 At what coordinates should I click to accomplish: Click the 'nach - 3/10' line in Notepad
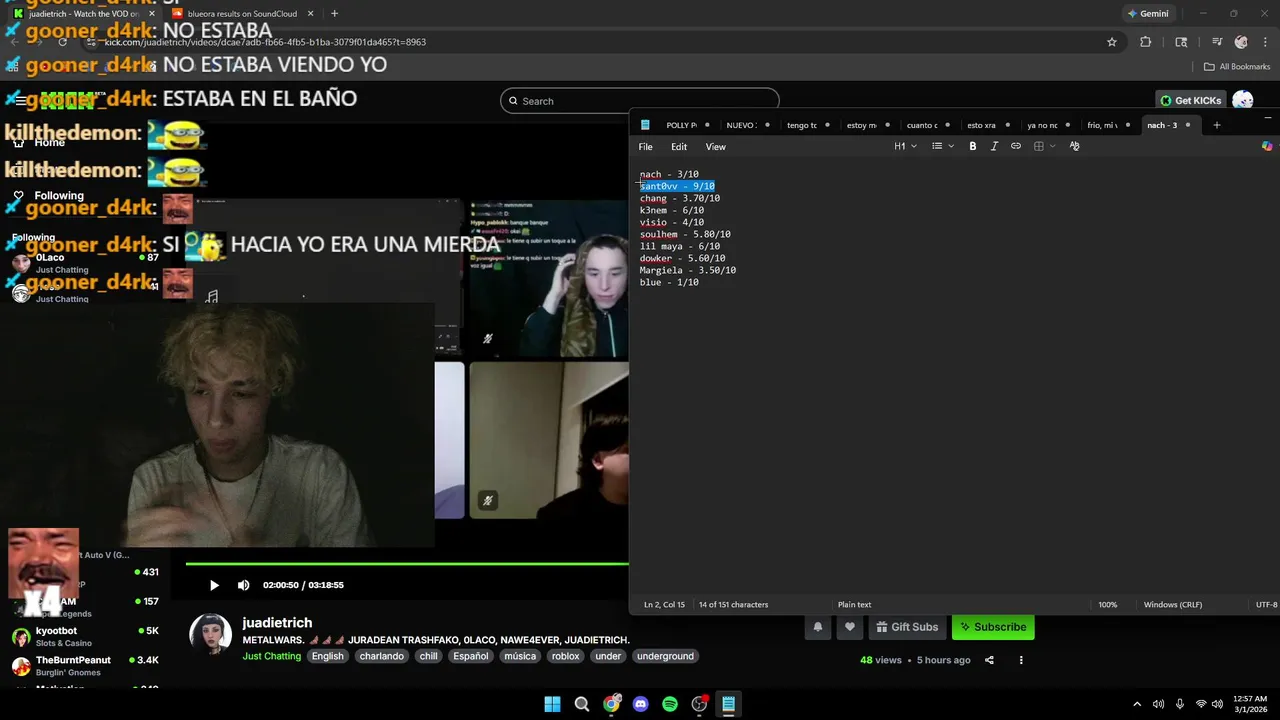point(669,174)
